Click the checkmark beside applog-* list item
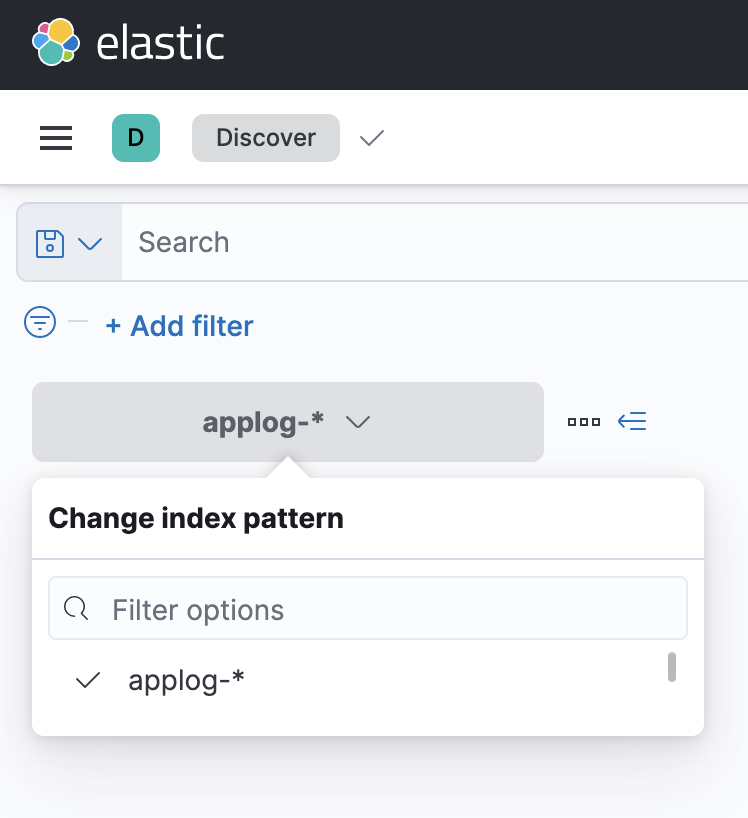The height and width of the screenshot is (818, 748). pyautogui.click(x=88, y=680)
